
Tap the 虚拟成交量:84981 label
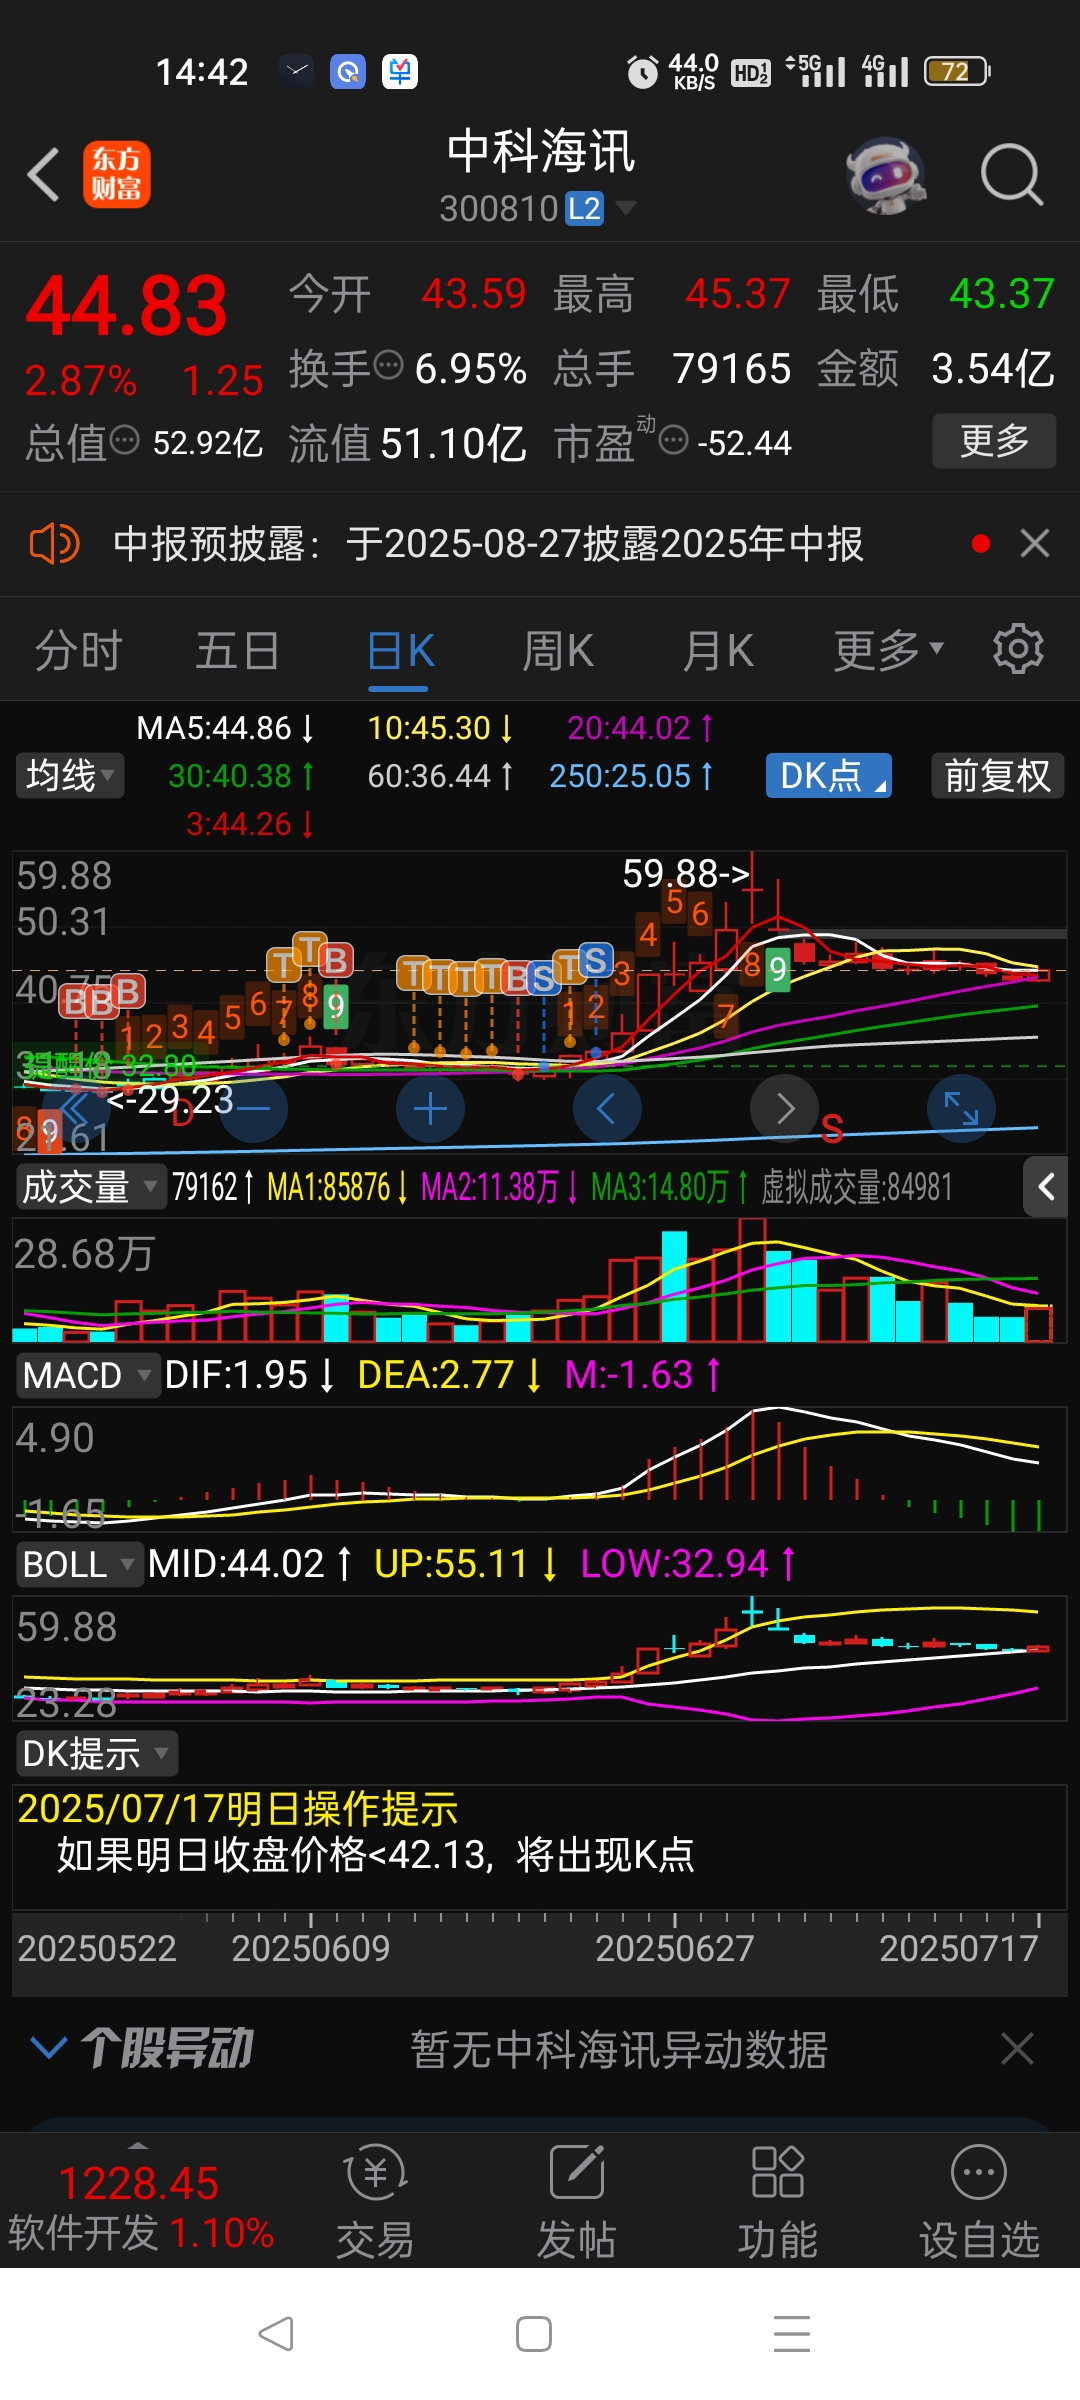[857, 1187]
